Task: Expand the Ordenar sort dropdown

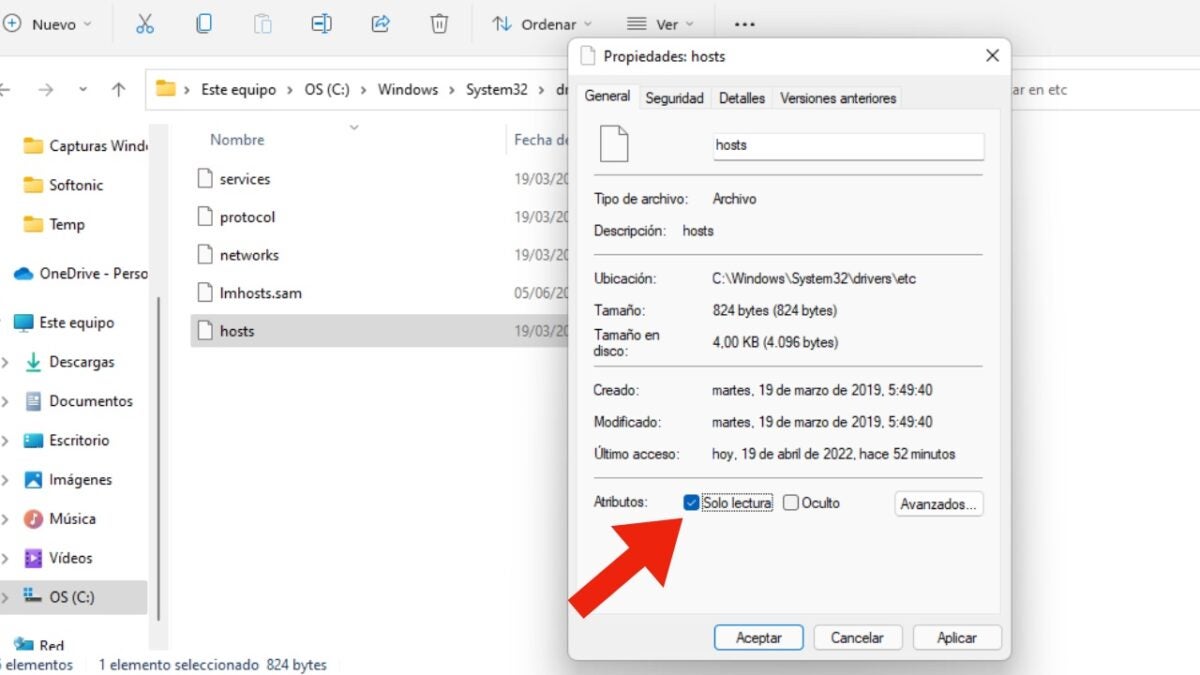Action: tap(542, 24)
